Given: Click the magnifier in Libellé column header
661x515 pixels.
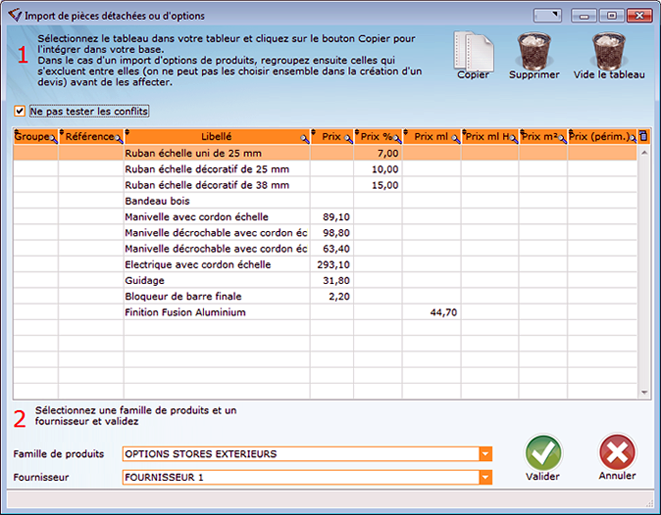Looking at the screenshot, I should click(x=304, y=138).
